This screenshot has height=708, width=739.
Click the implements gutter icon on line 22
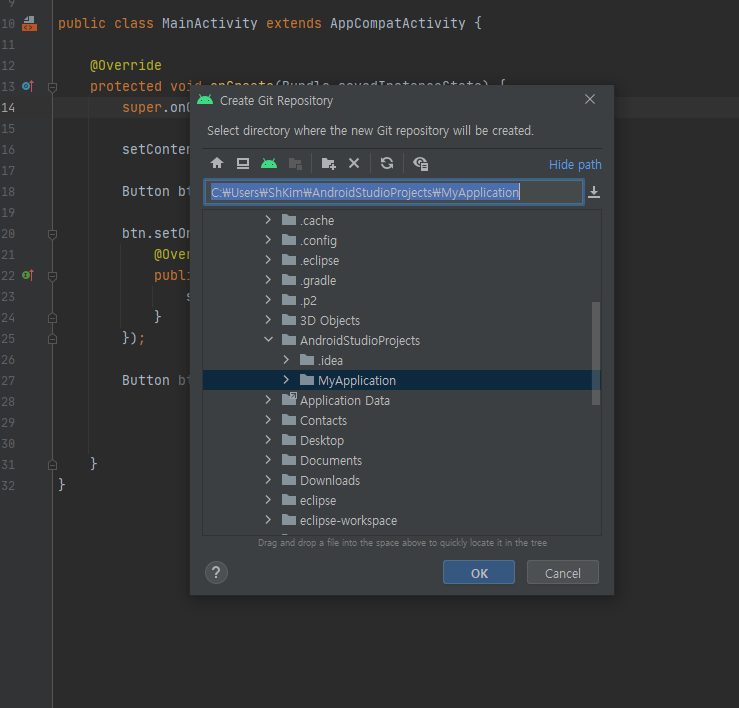tap(28, 275)
